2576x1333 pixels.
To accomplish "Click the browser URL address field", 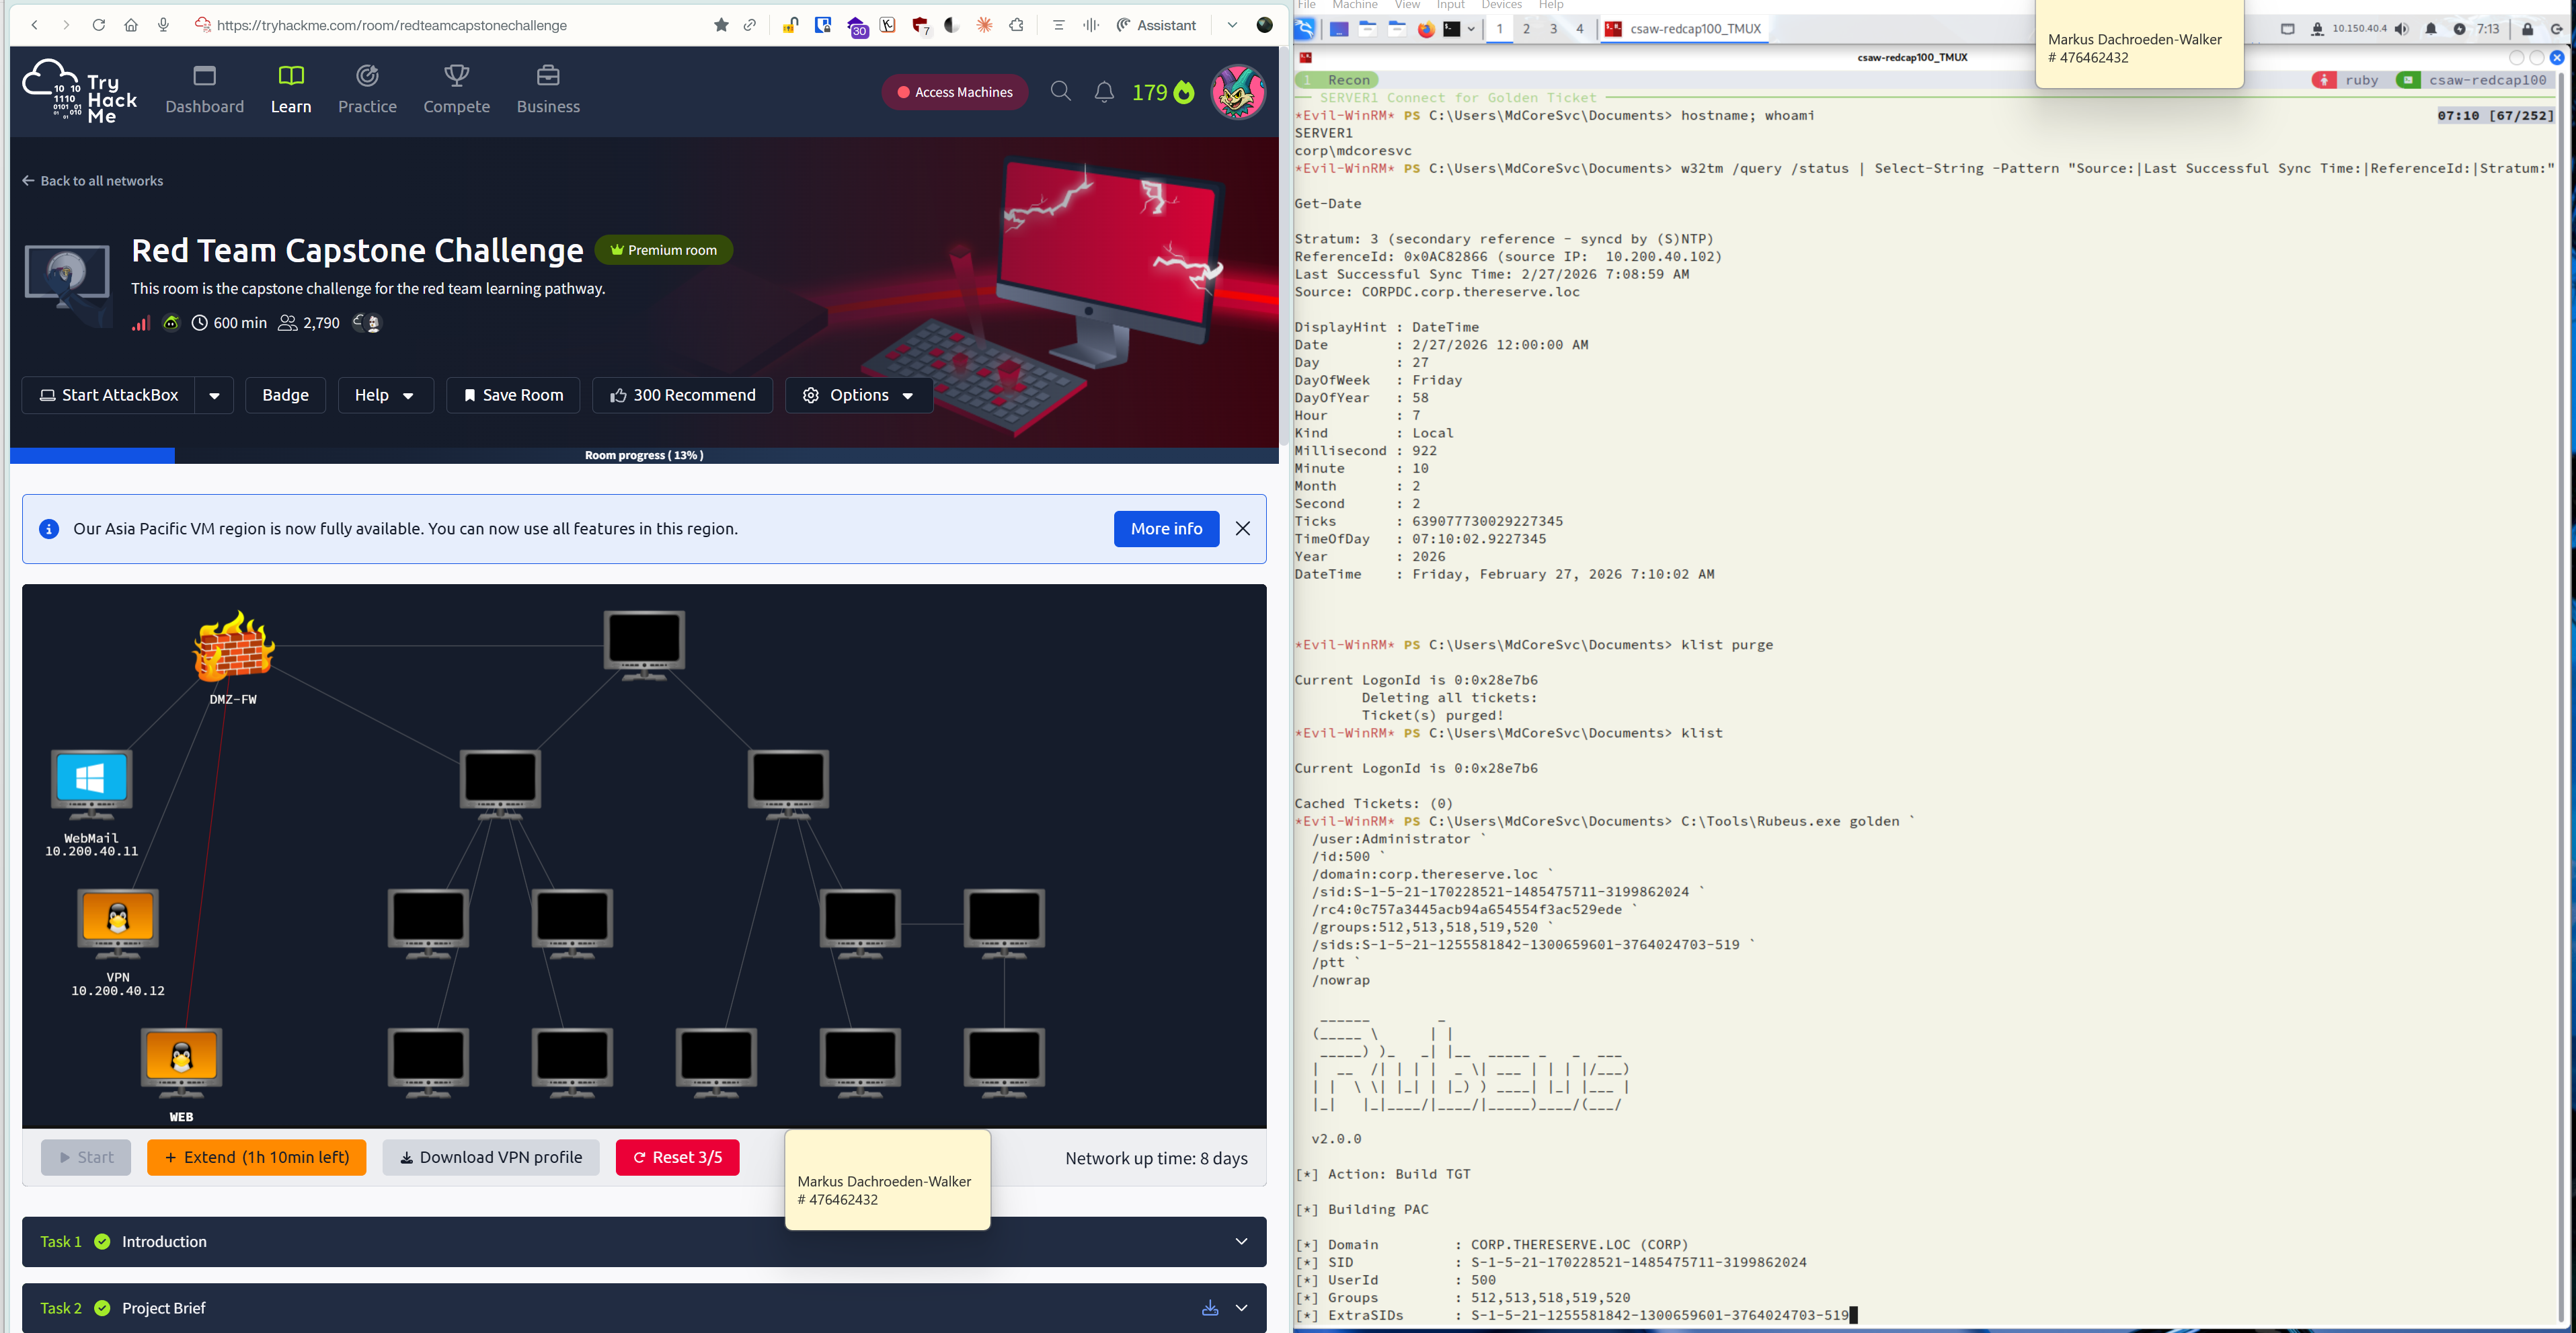I will (x=450, y=25).
